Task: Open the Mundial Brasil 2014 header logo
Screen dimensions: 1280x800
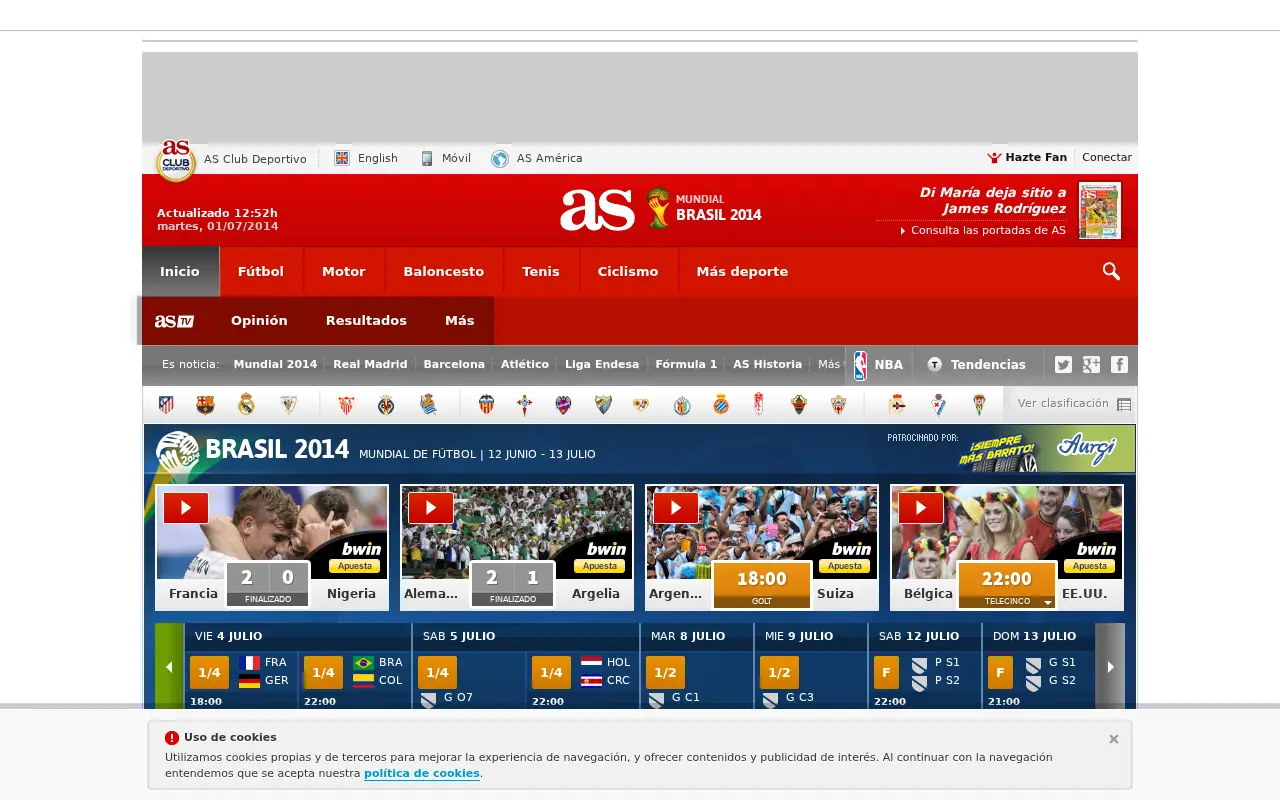Action: tap(704, 207)
